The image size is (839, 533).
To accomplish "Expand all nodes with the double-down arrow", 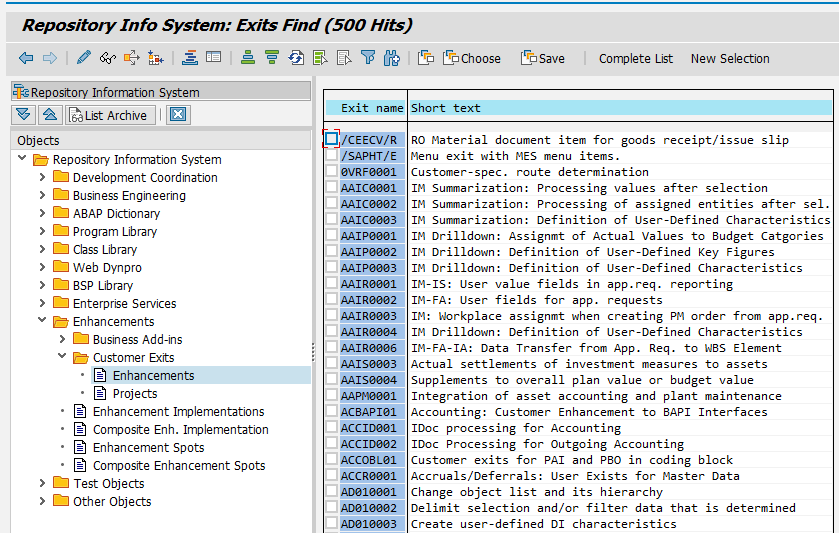I will (24, 115).
